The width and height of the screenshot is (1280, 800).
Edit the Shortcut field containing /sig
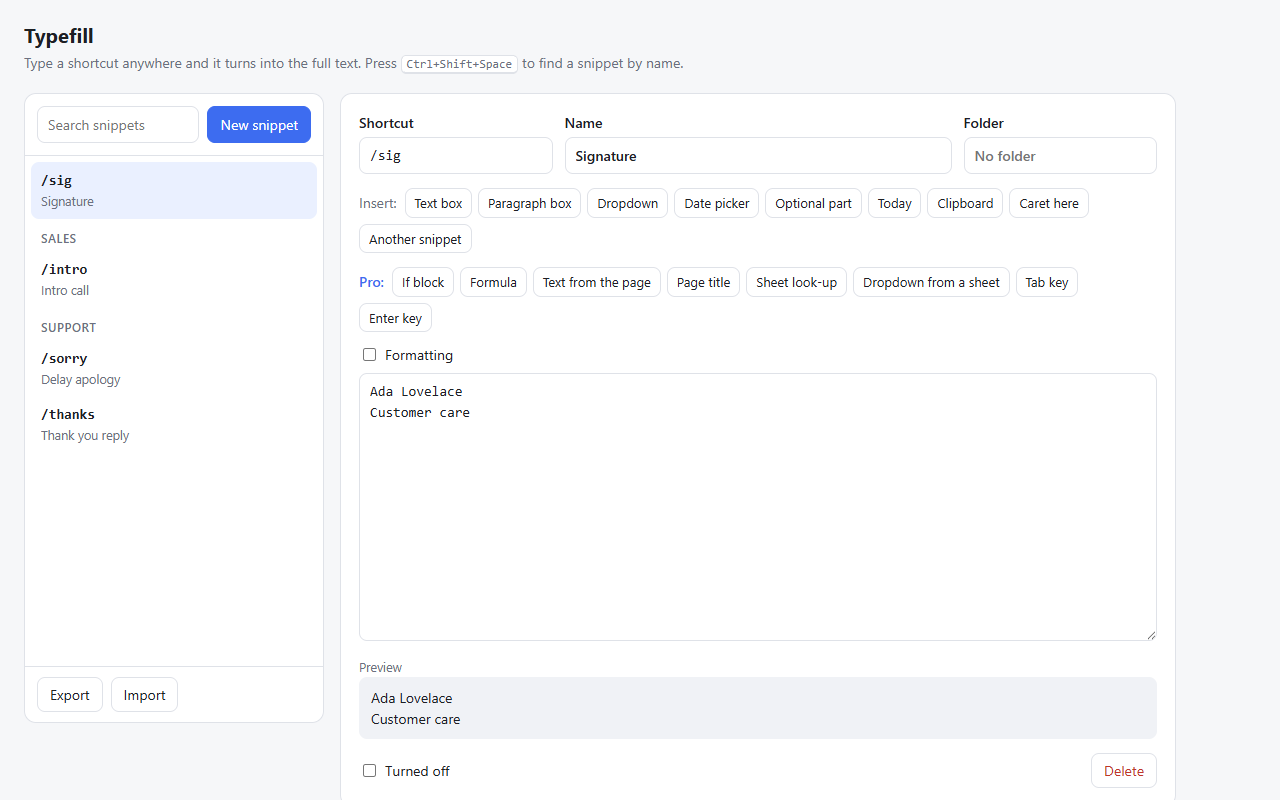click(x=456, y=156)
